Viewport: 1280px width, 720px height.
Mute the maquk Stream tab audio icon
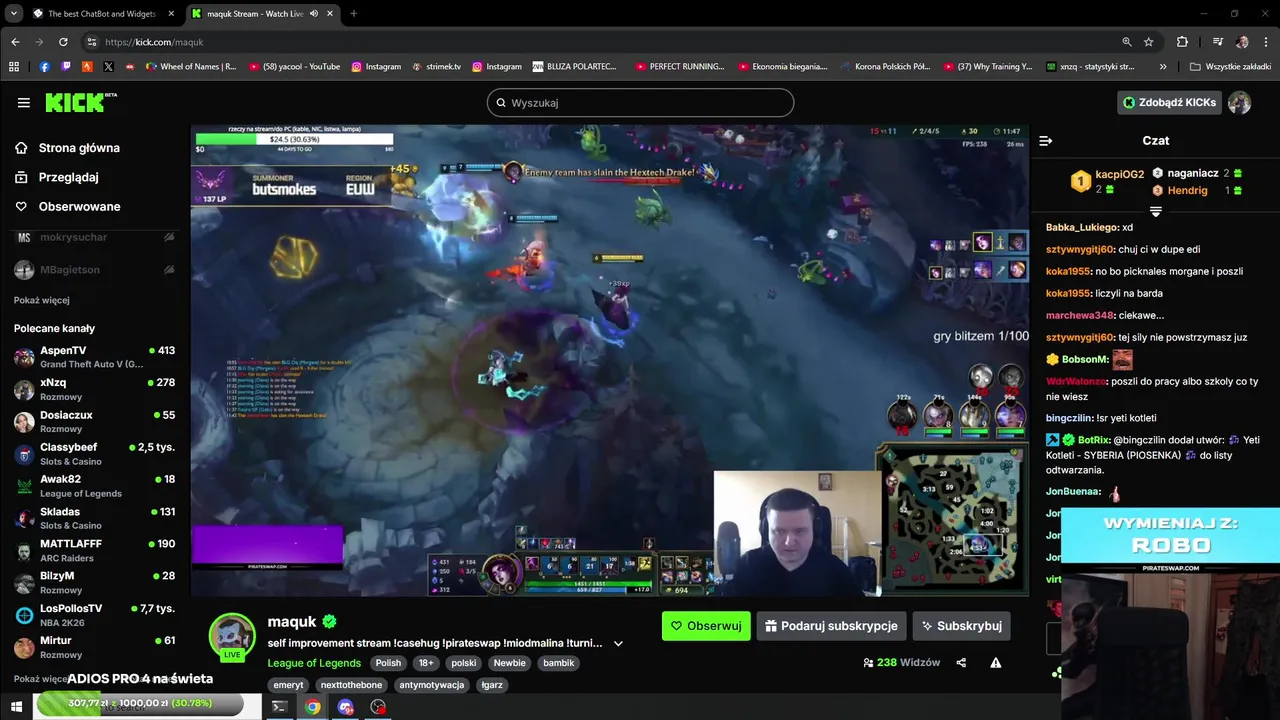coord(314,14)
